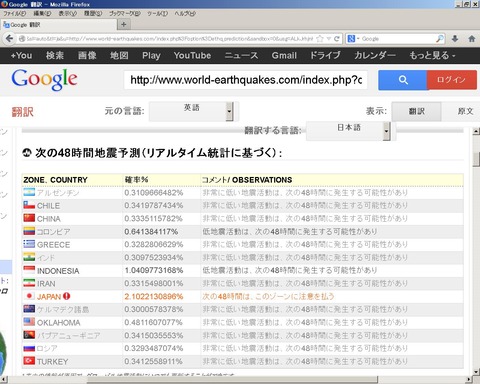Open 画像 in the Google bar

[87, 55]
